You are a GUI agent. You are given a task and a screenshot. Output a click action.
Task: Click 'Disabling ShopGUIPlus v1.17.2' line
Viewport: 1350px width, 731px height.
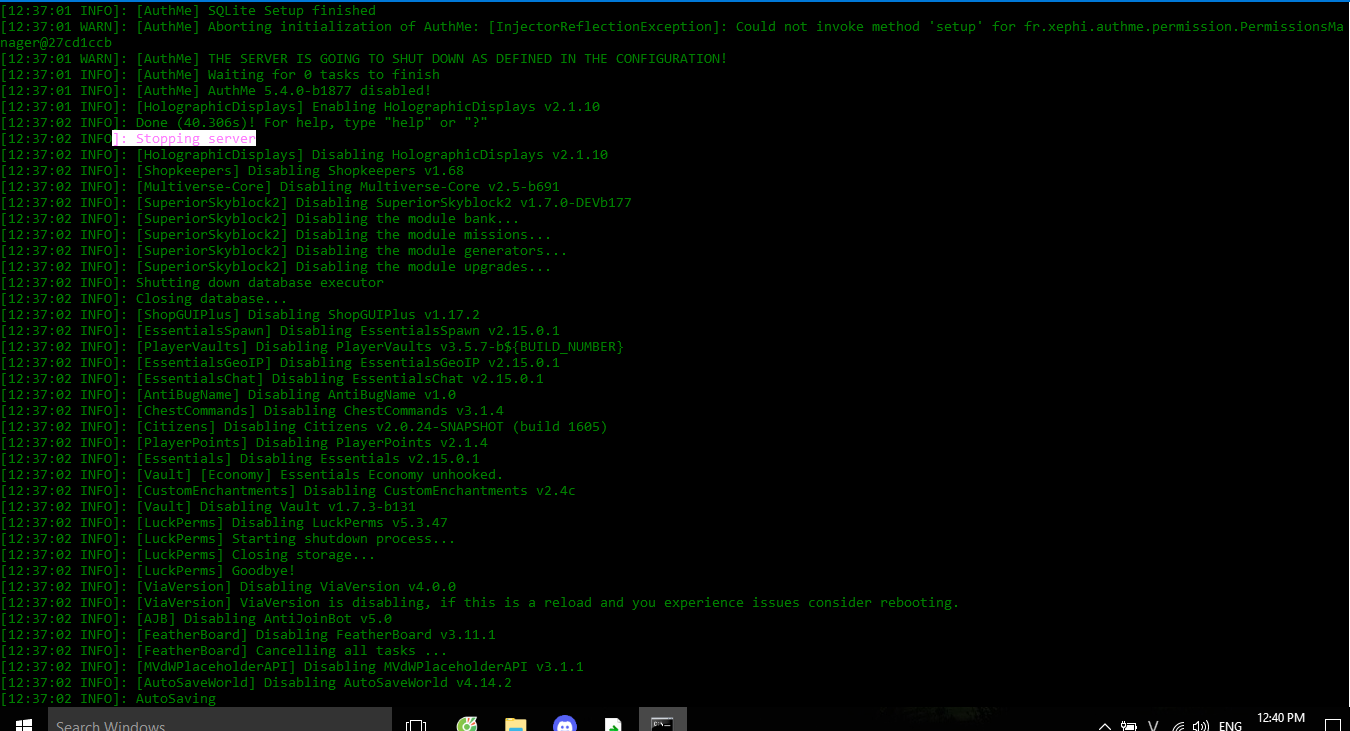click(x=239, y=315)
